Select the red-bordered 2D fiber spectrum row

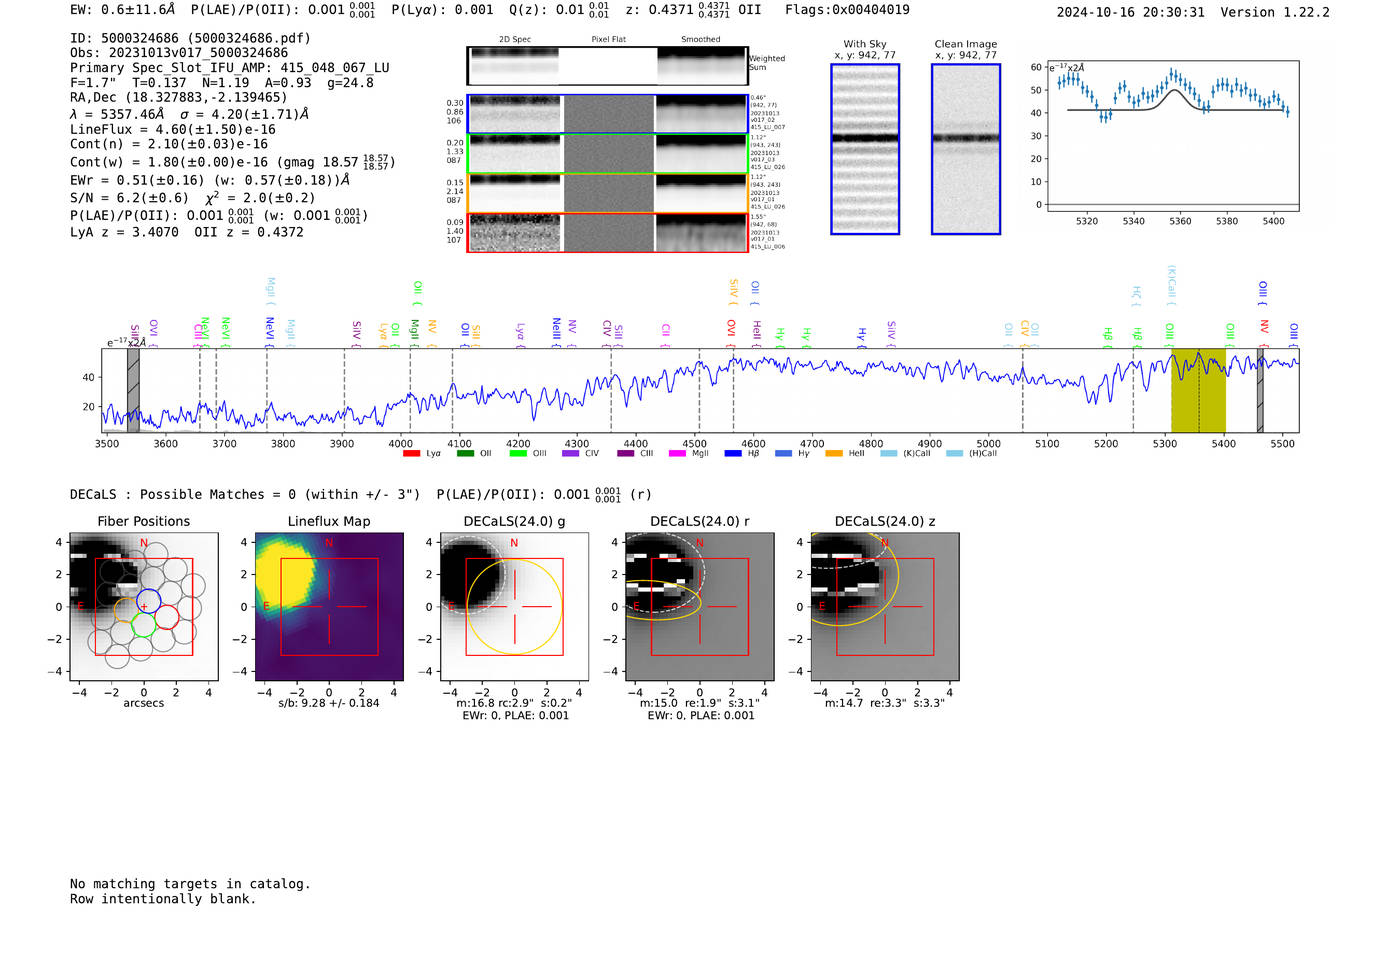(607, 232)
